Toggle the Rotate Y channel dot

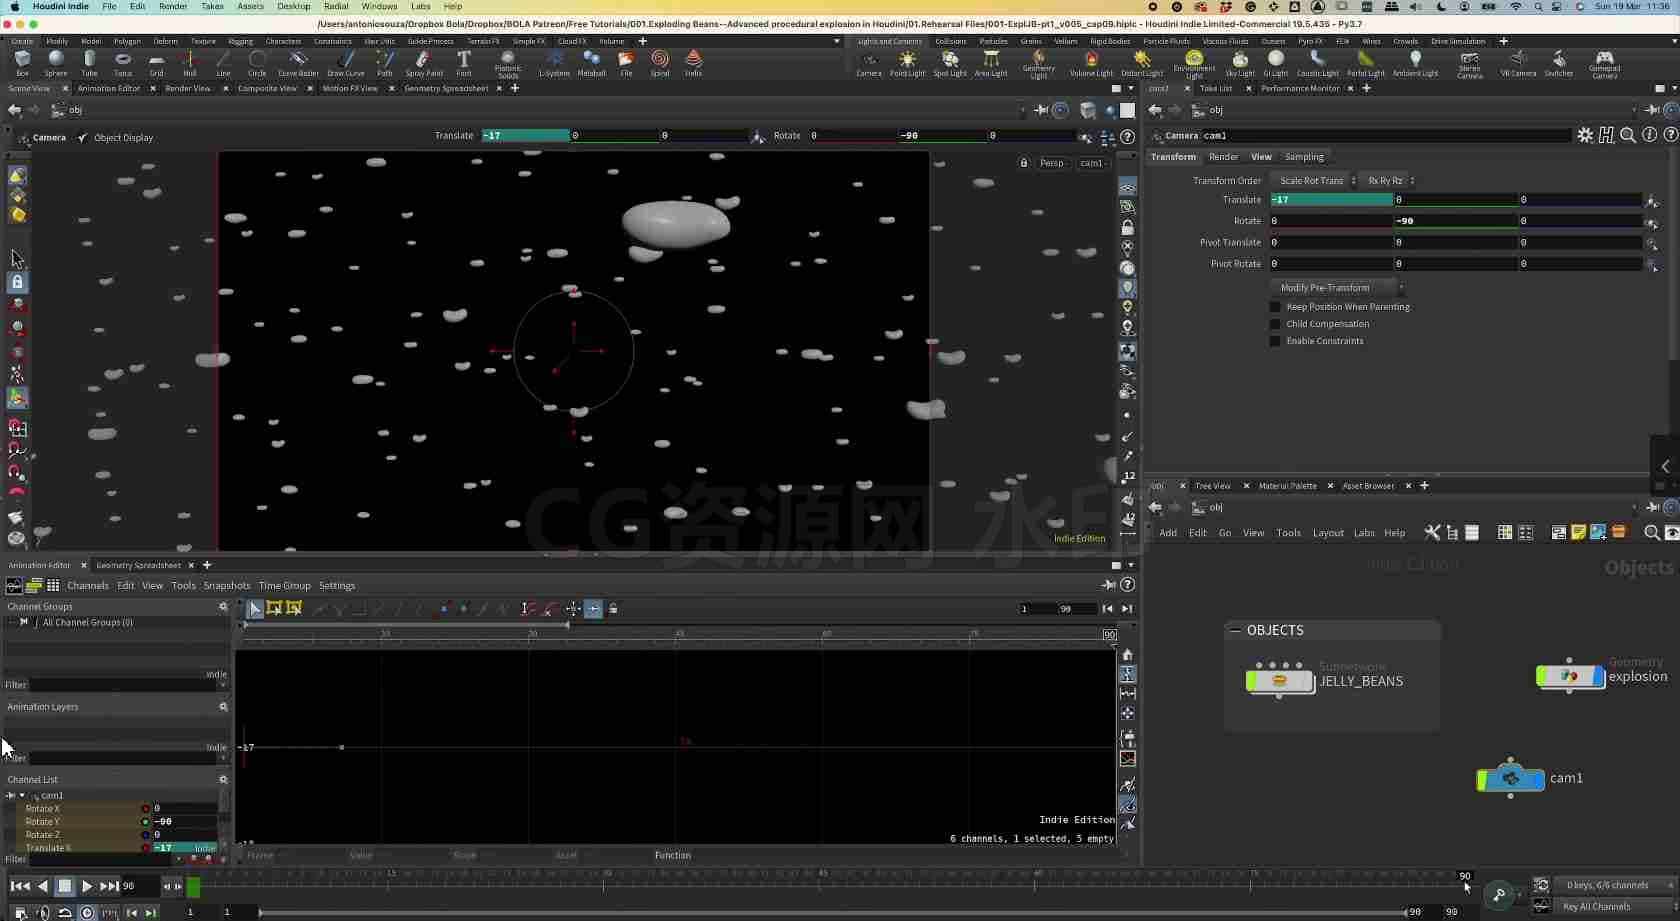click(x=146, y=822)
